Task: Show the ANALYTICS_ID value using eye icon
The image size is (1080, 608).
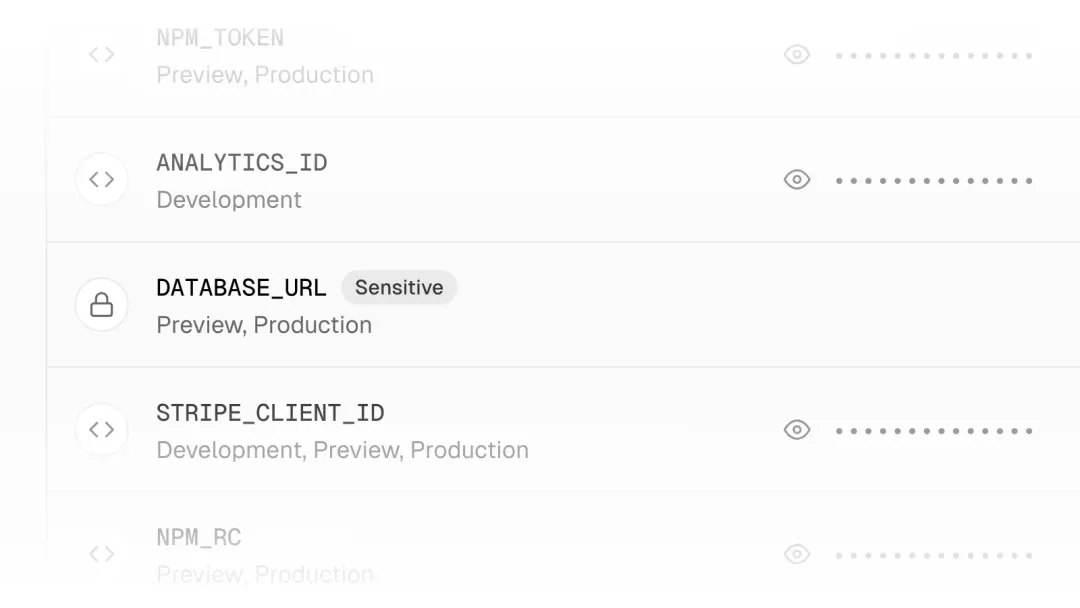Action: pyautogui.click(x=797, y=180)
